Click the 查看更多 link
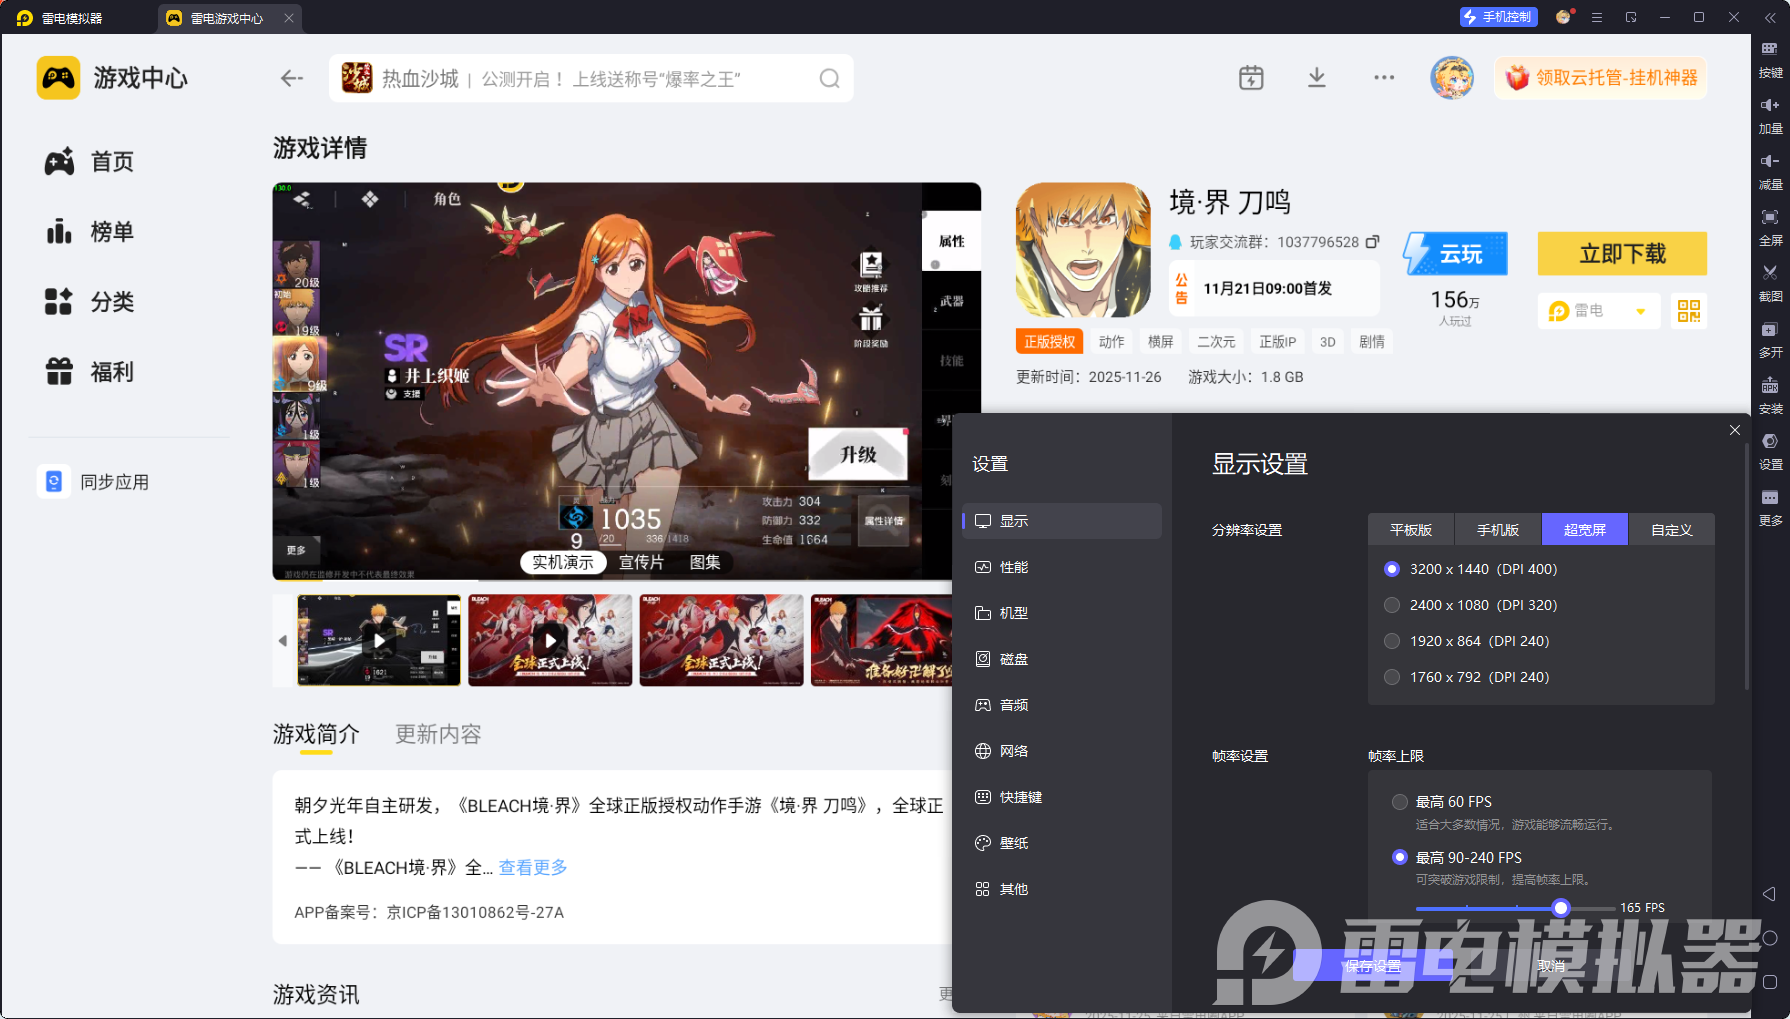 (x=533, y=867)
